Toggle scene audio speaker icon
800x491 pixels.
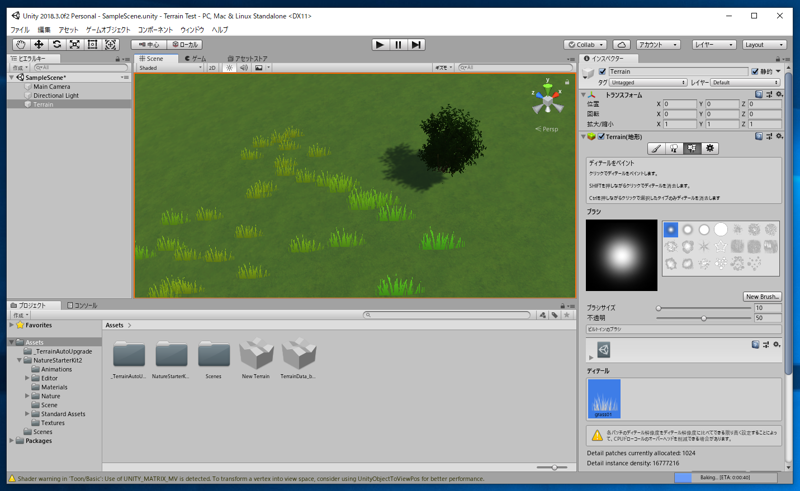244,67
